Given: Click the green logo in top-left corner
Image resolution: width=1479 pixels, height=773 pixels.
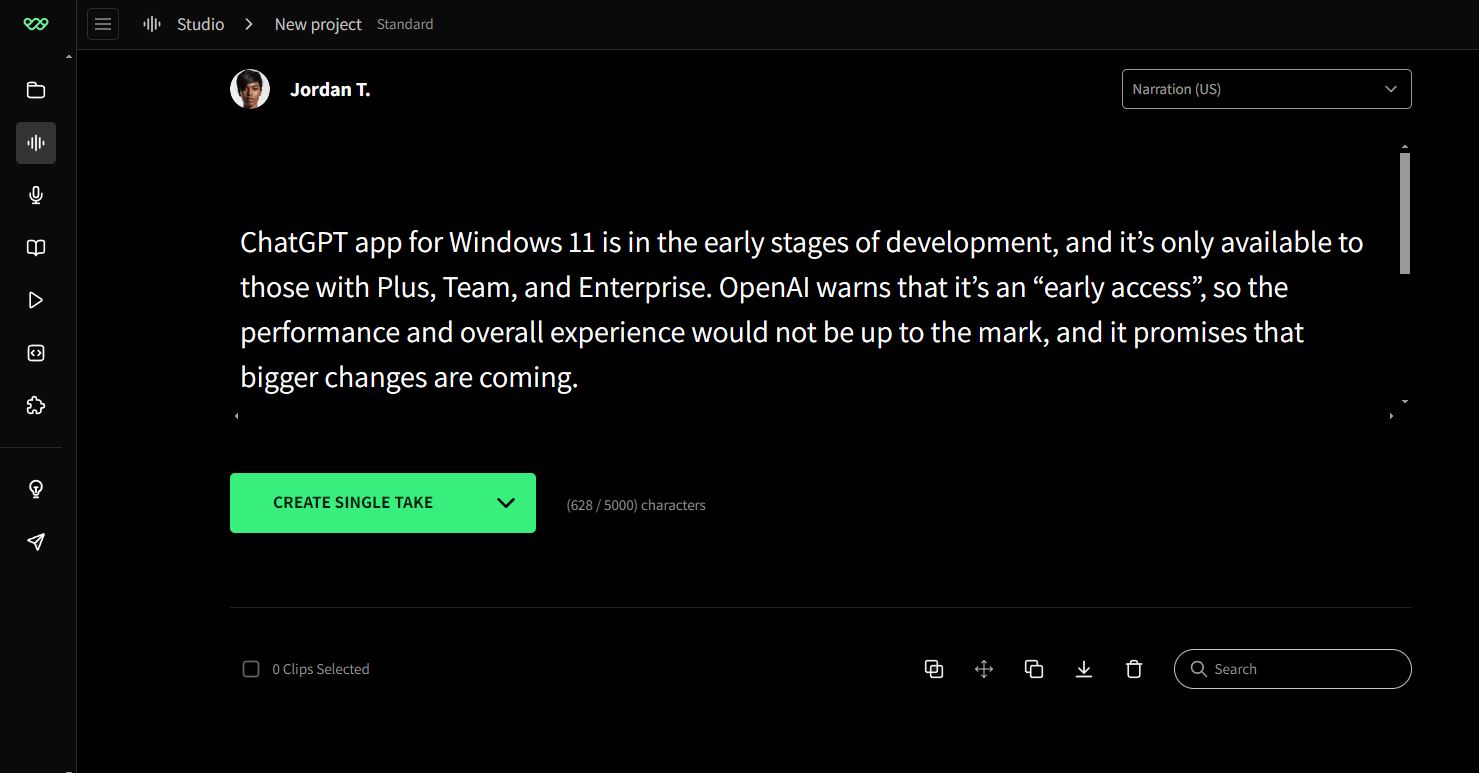Looking at the screenshot, I should (36, 24).
